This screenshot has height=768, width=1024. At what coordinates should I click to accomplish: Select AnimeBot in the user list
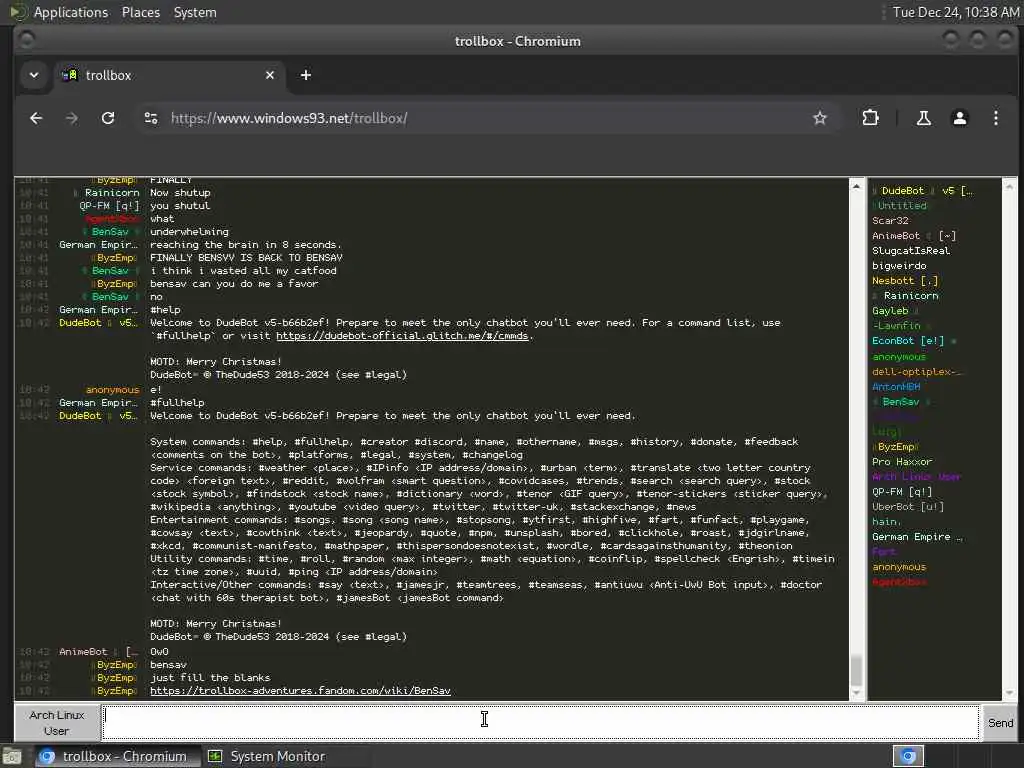(x=914, y=236)
